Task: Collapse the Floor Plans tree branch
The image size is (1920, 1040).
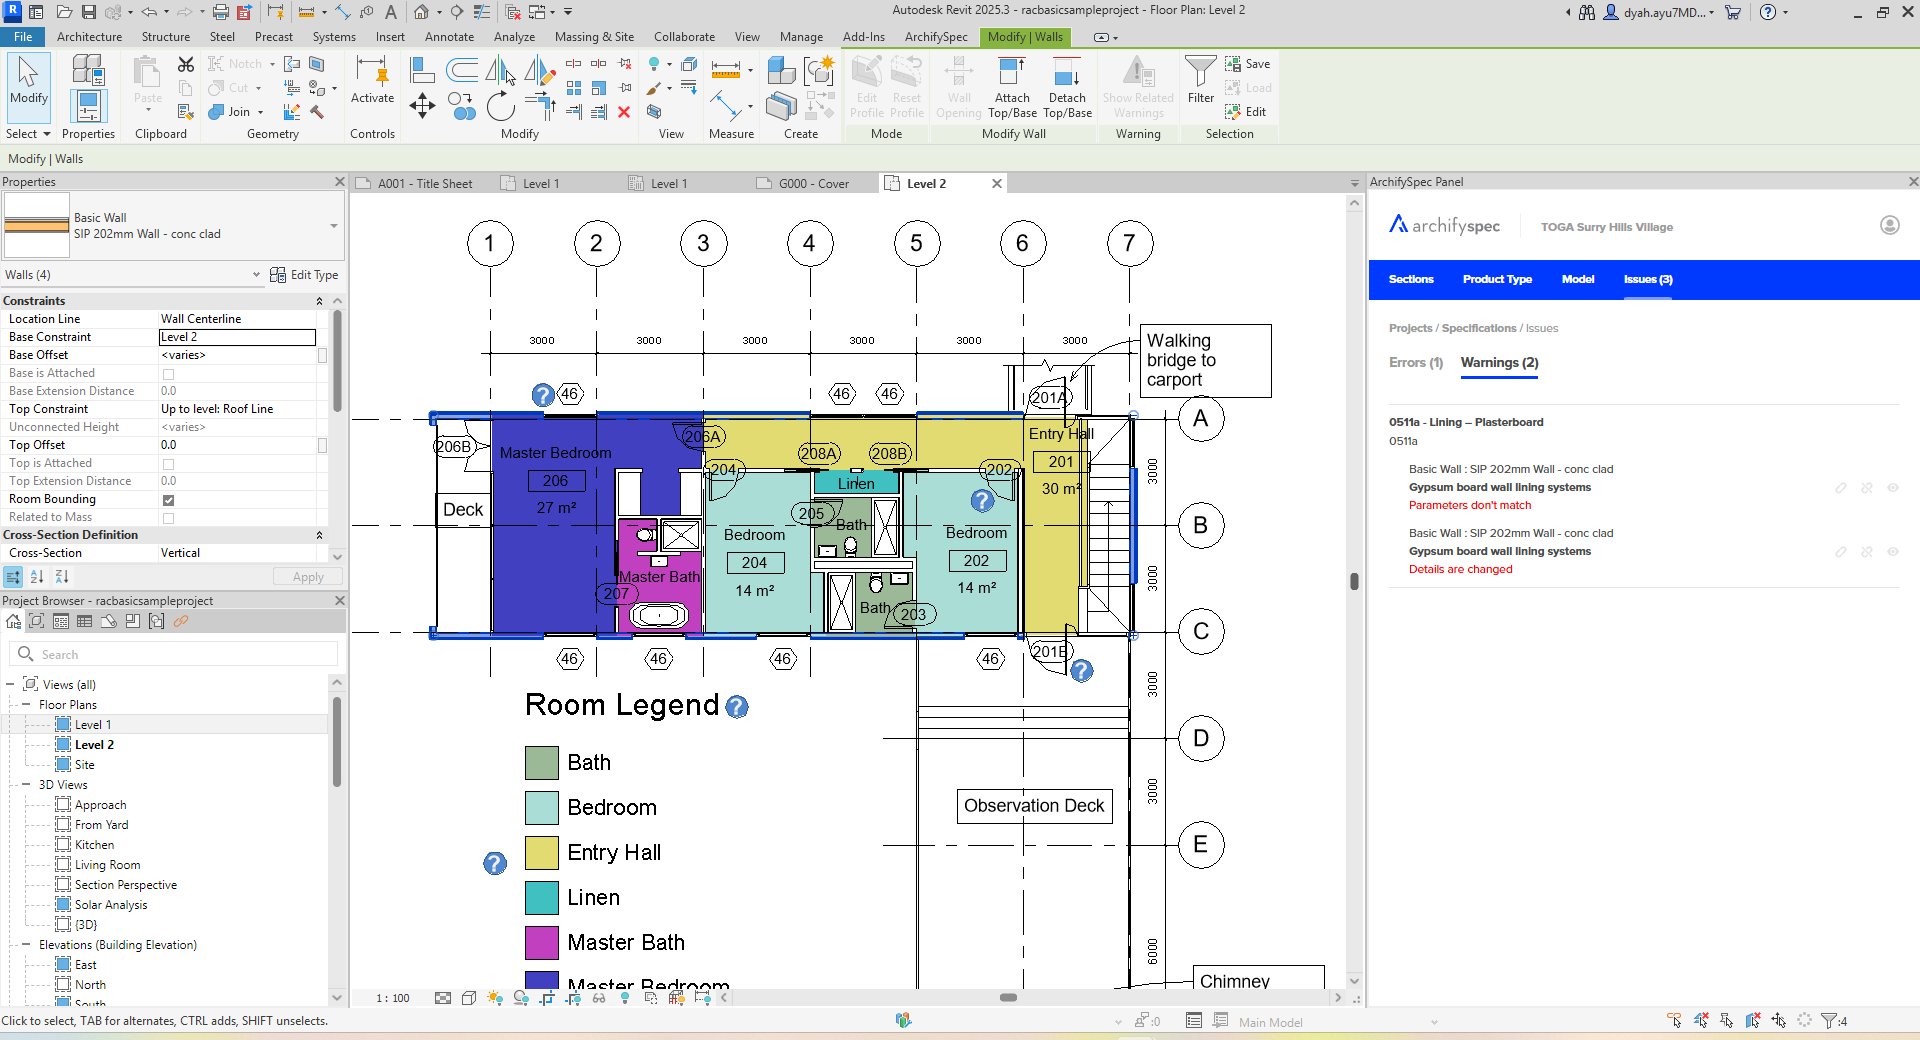Action: point(27,704)
